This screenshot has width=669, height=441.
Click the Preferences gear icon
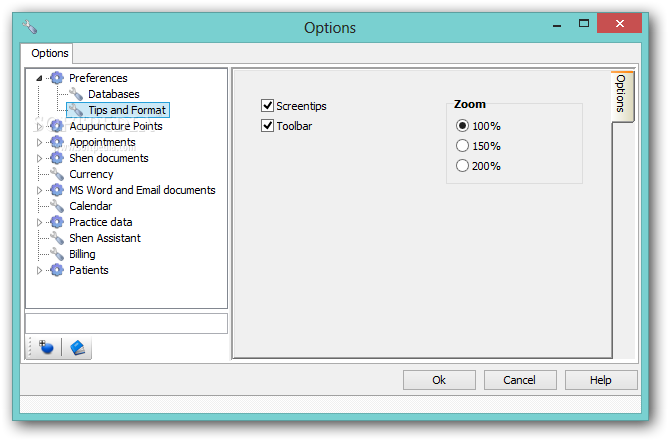click(x=57, y=78)
